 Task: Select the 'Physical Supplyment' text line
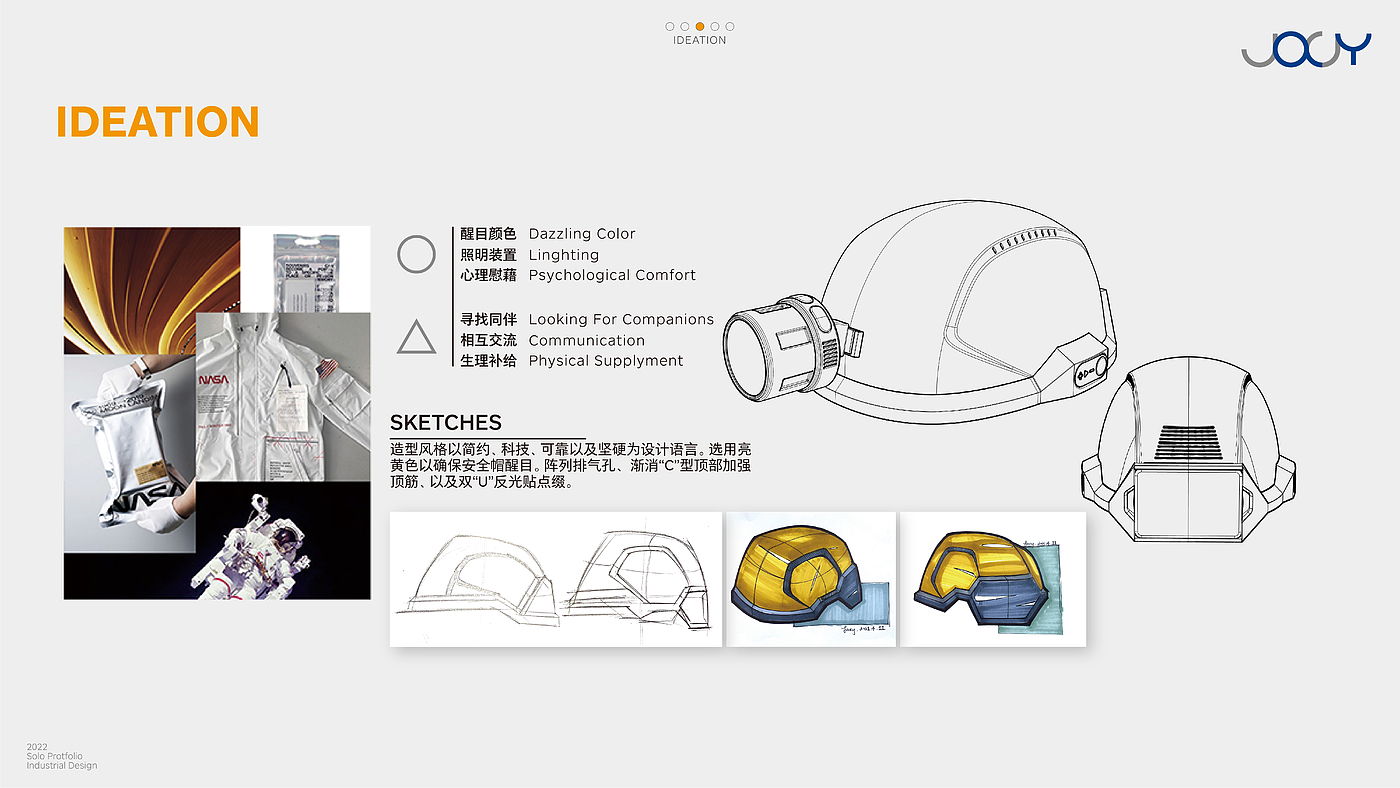click(x=606, y=361)
